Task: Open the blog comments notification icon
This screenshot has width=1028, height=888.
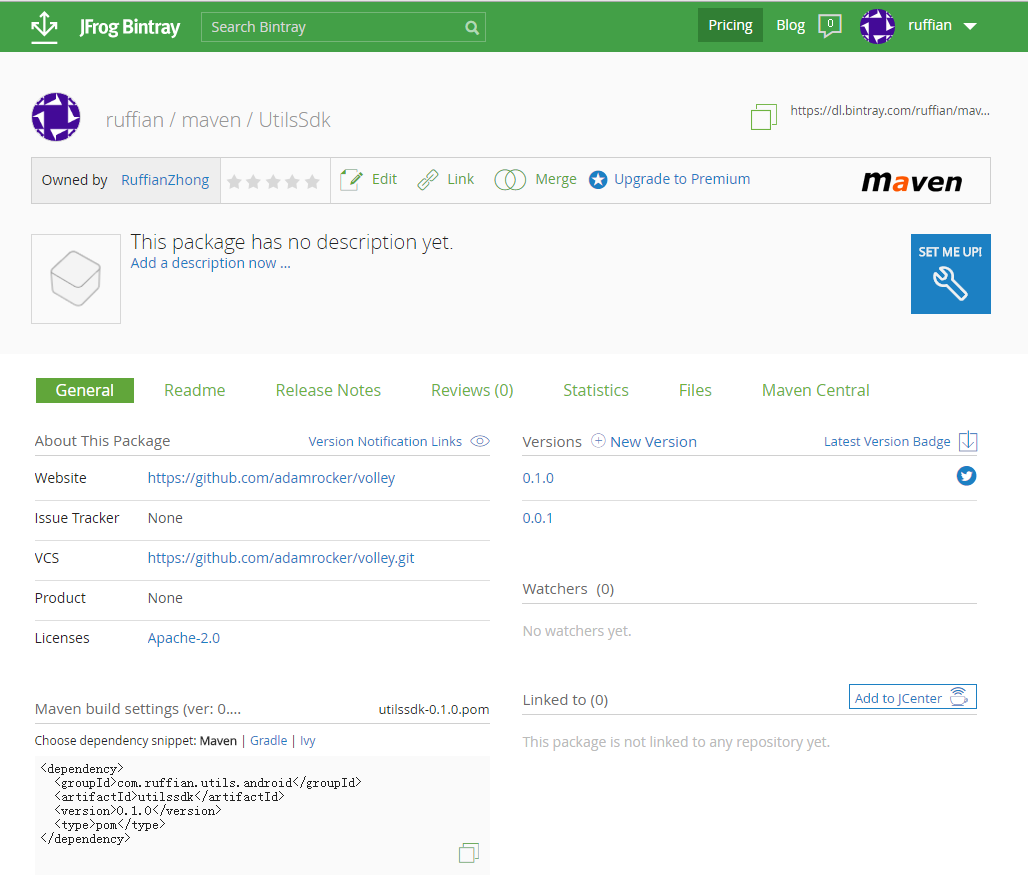Action: (x=829, y=26)
